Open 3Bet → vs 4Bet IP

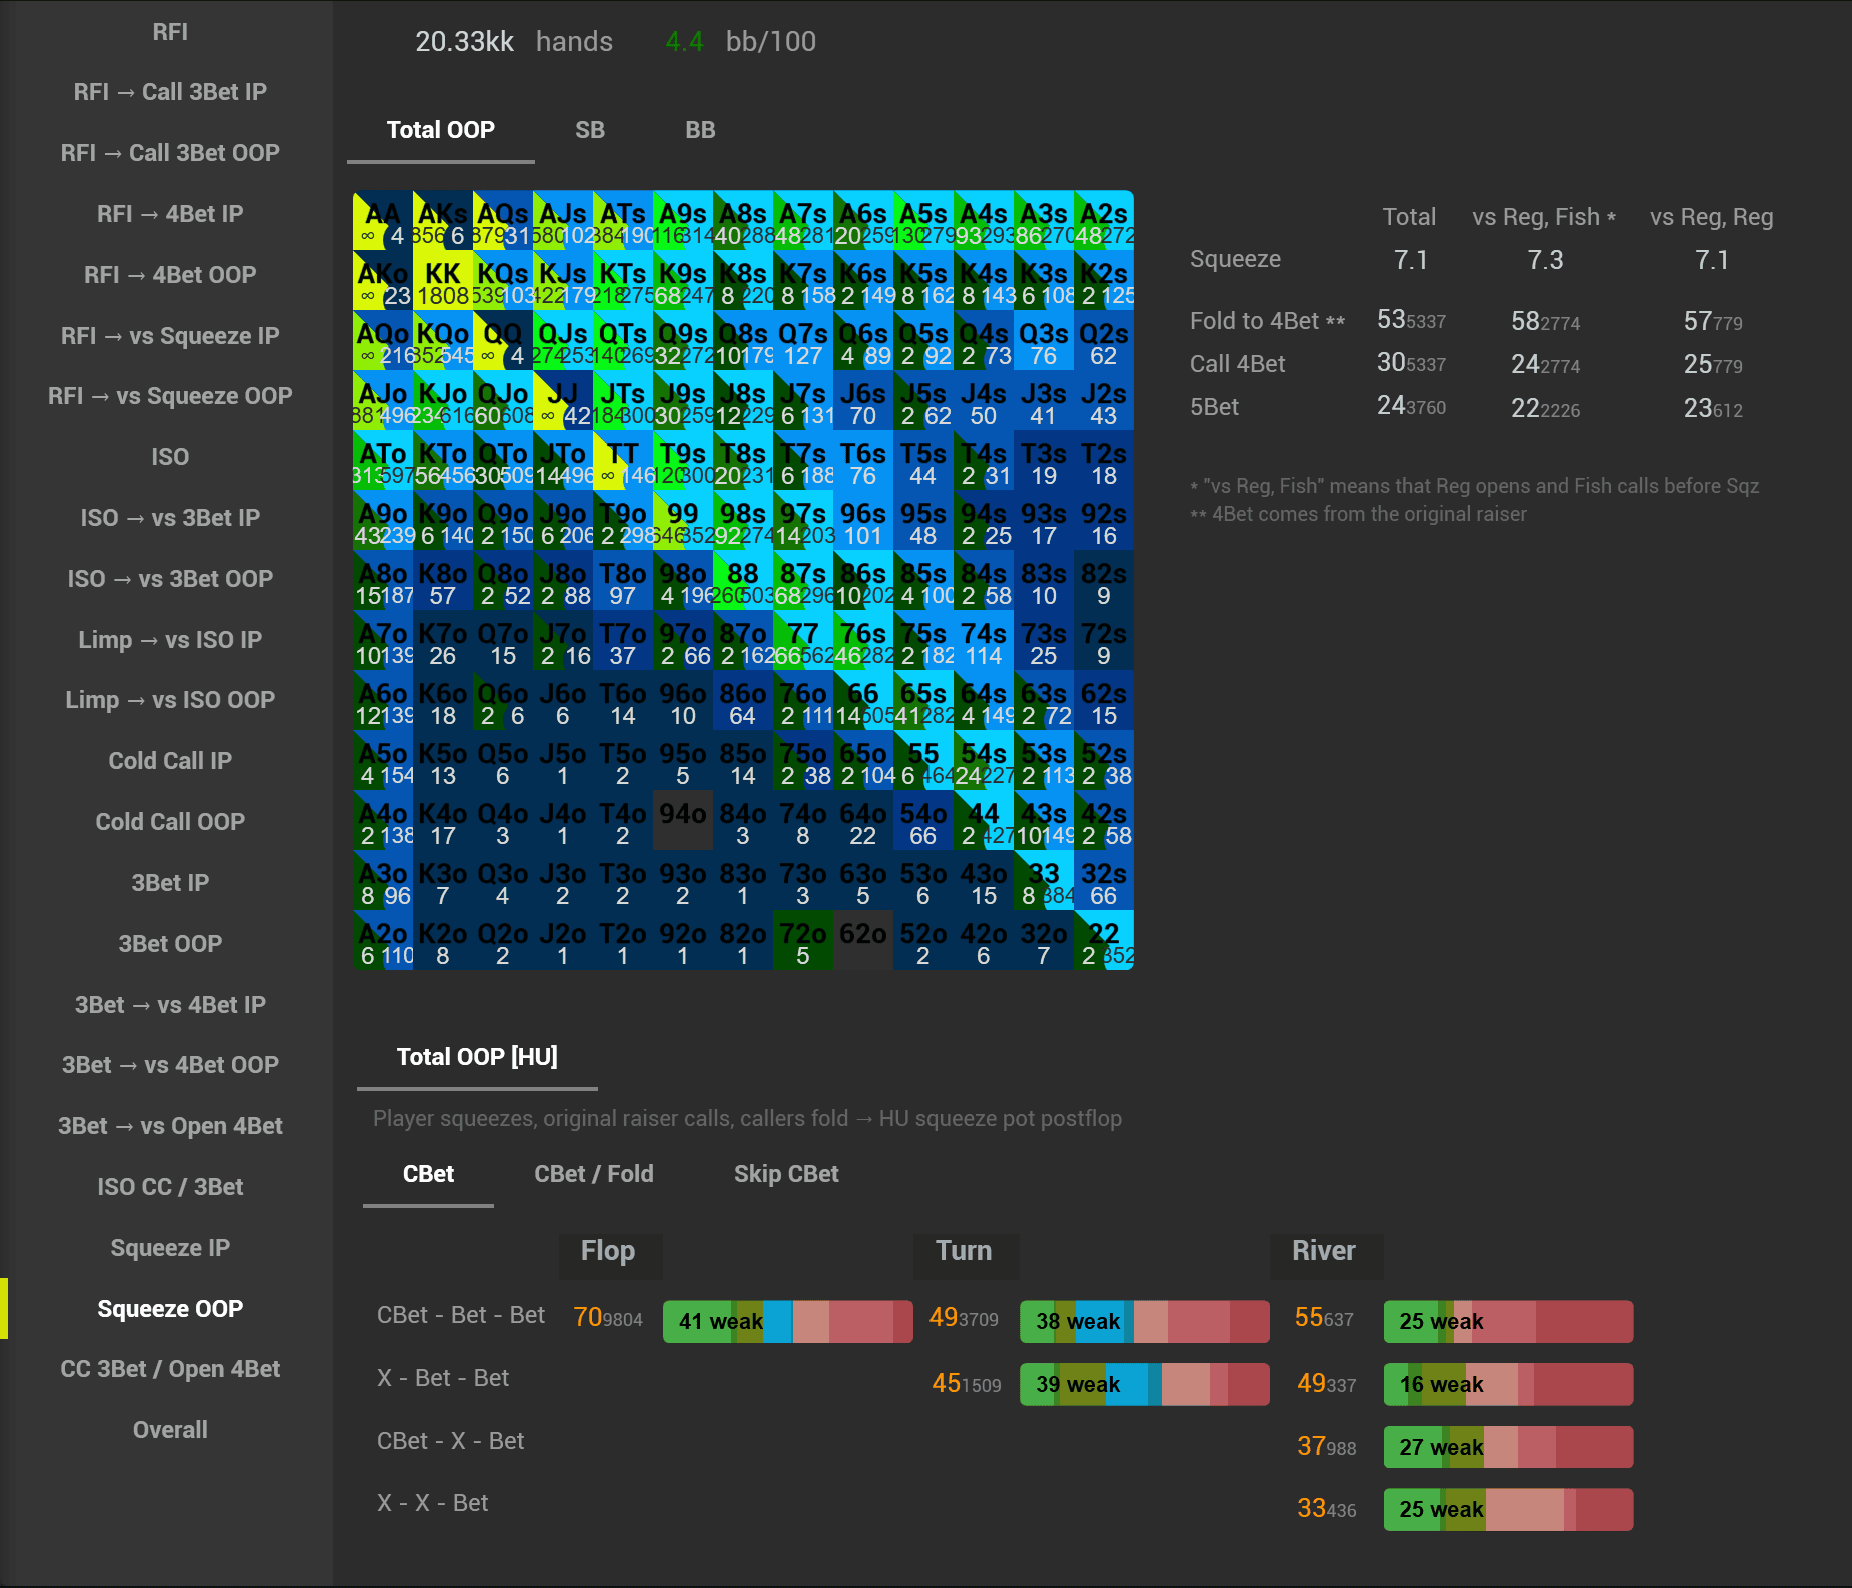coord(170,1005)
